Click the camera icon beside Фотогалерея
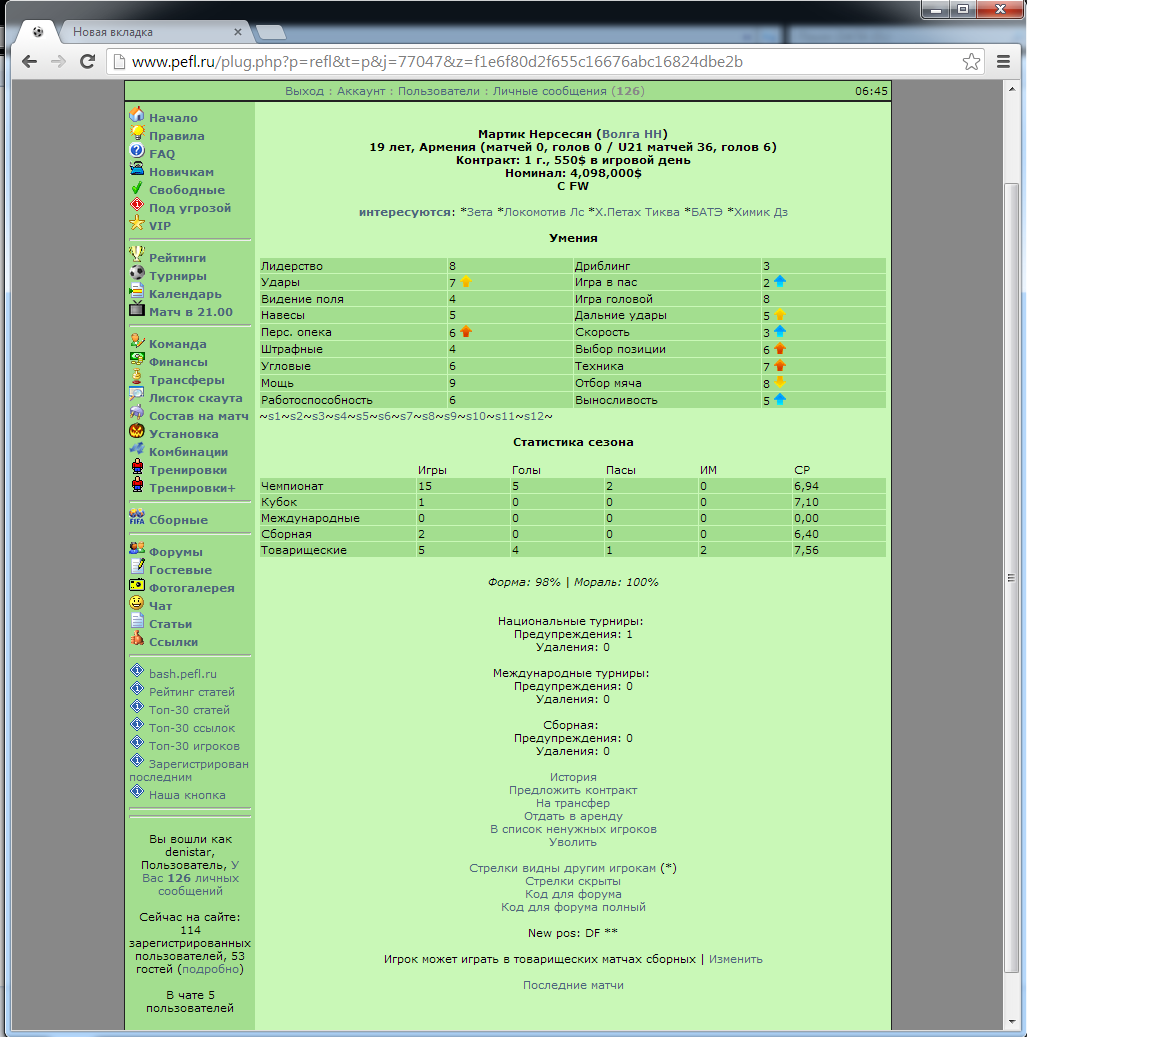This screenshot has width=1152, height=1037. (137, 586)
